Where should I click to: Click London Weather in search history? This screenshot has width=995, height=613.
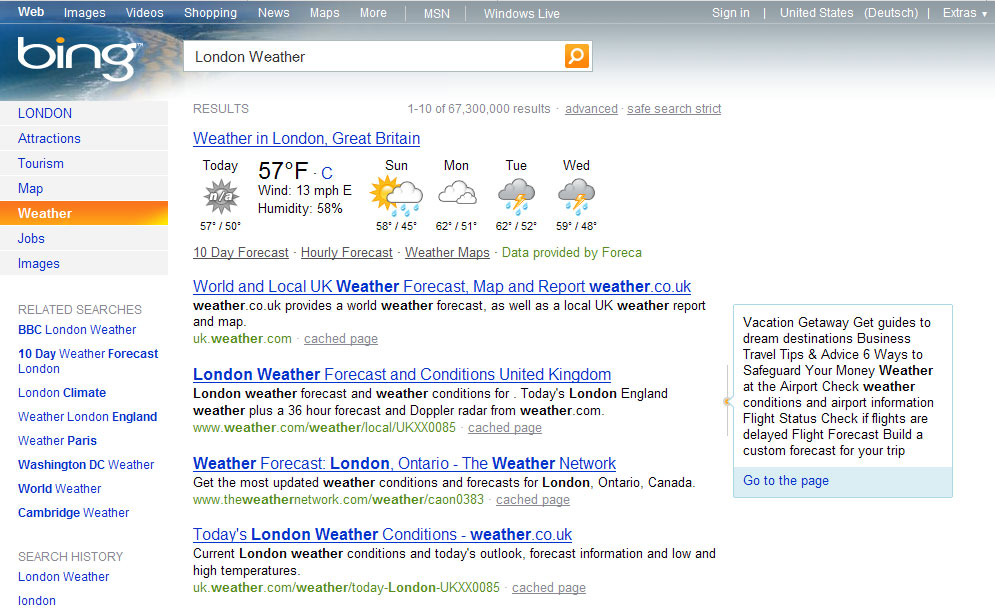pos(63,577)
